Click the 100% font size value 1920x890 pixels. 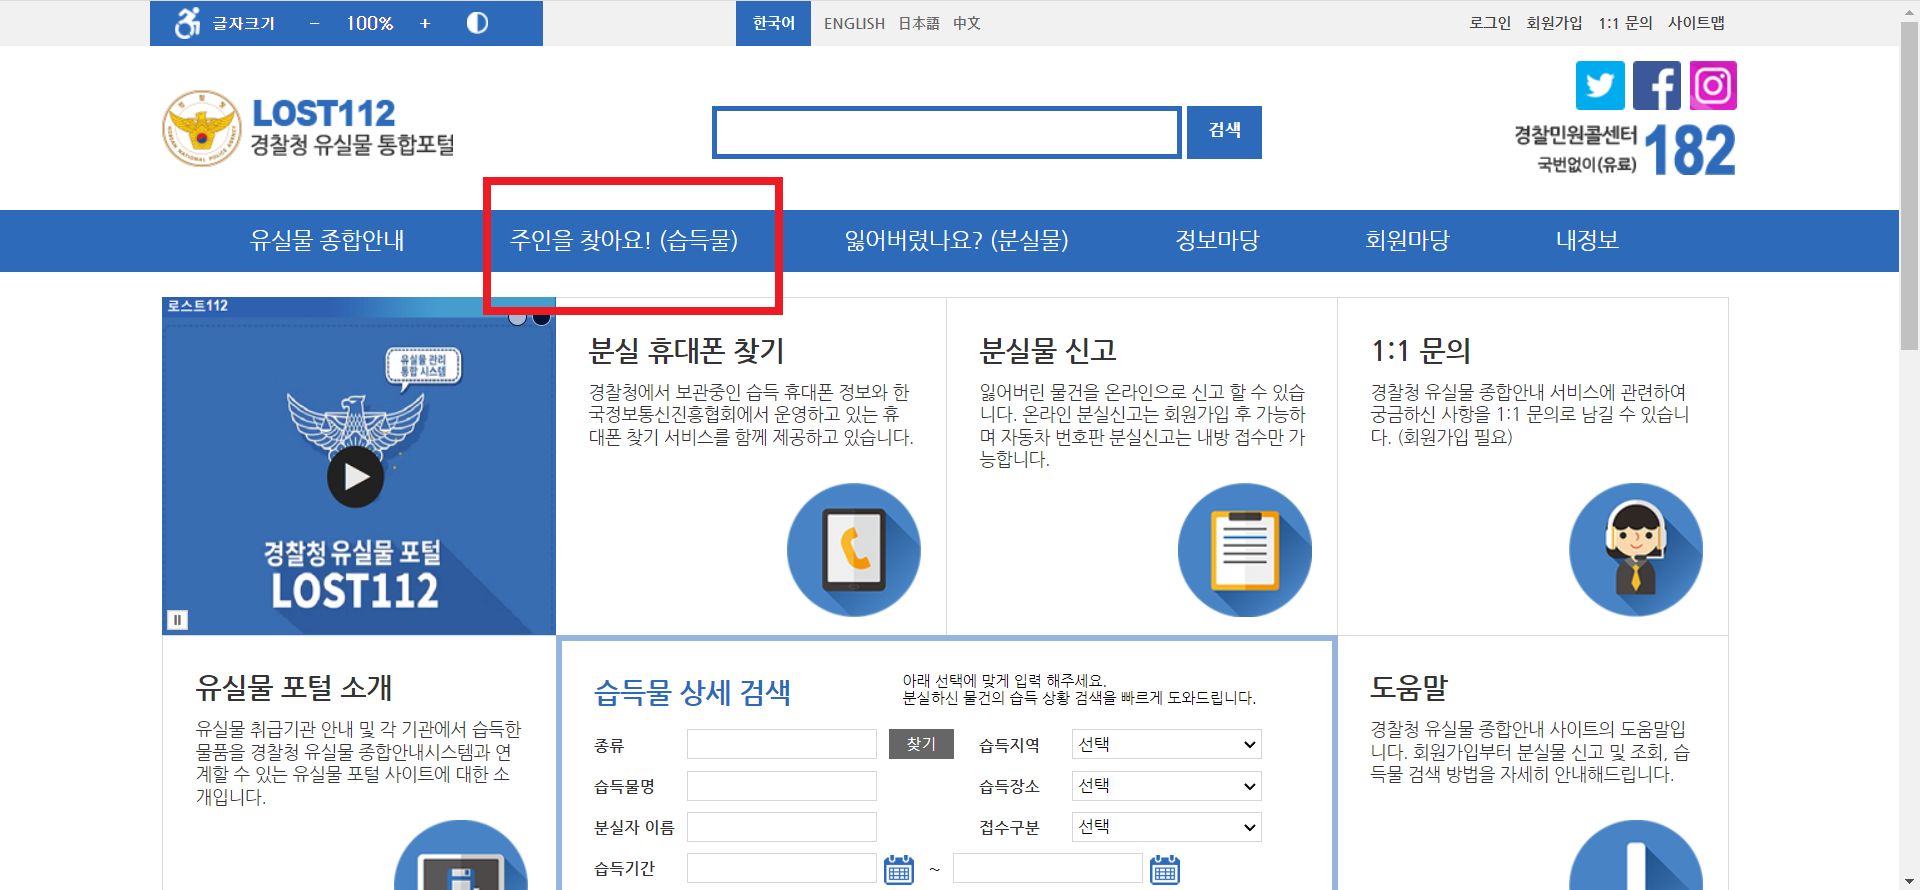[370, 23]
